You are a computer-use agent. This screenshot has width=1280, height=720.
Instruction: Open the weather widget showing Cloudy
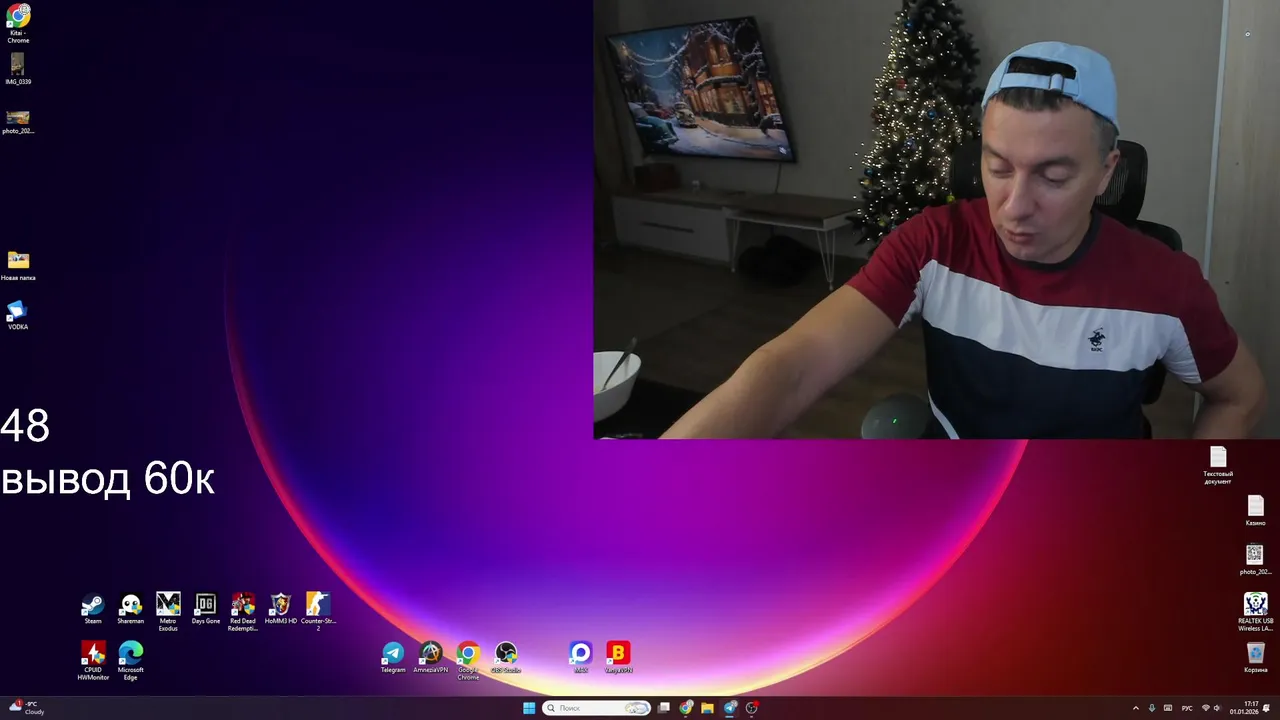pyautogui.click(x=27, y=708)
